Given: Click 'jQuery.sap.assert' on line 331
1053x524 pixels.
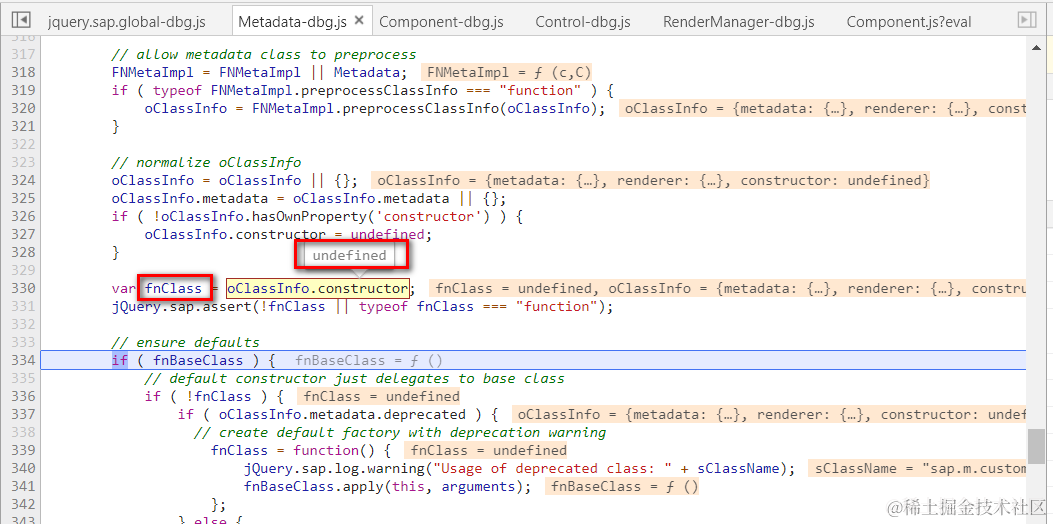Looking at the screenshot, I should point(181,306).
